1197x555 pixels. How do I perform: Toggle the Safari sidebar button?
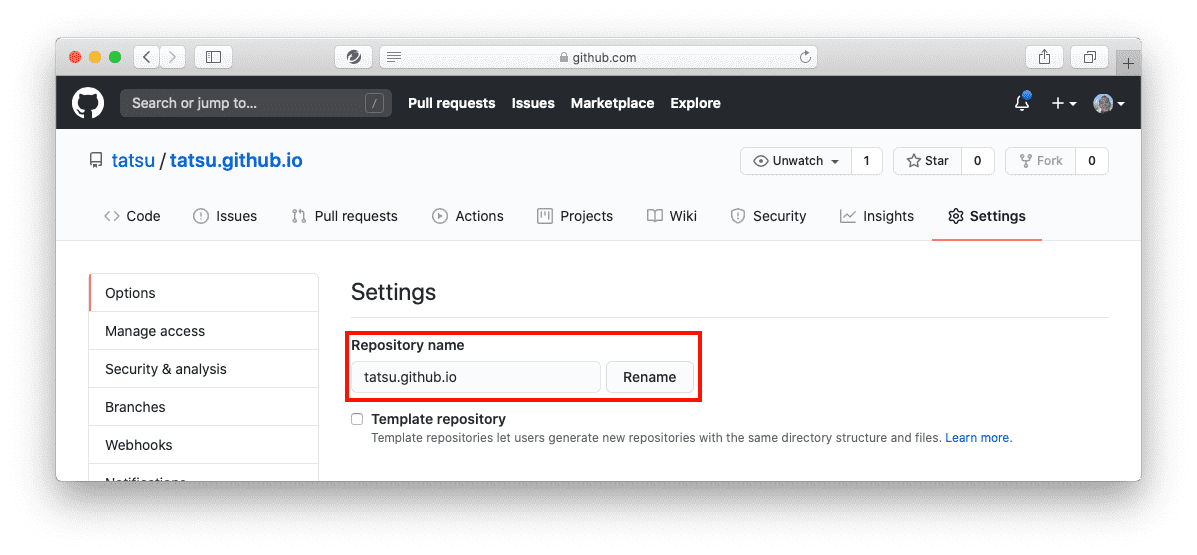click(x=214, y=57)
